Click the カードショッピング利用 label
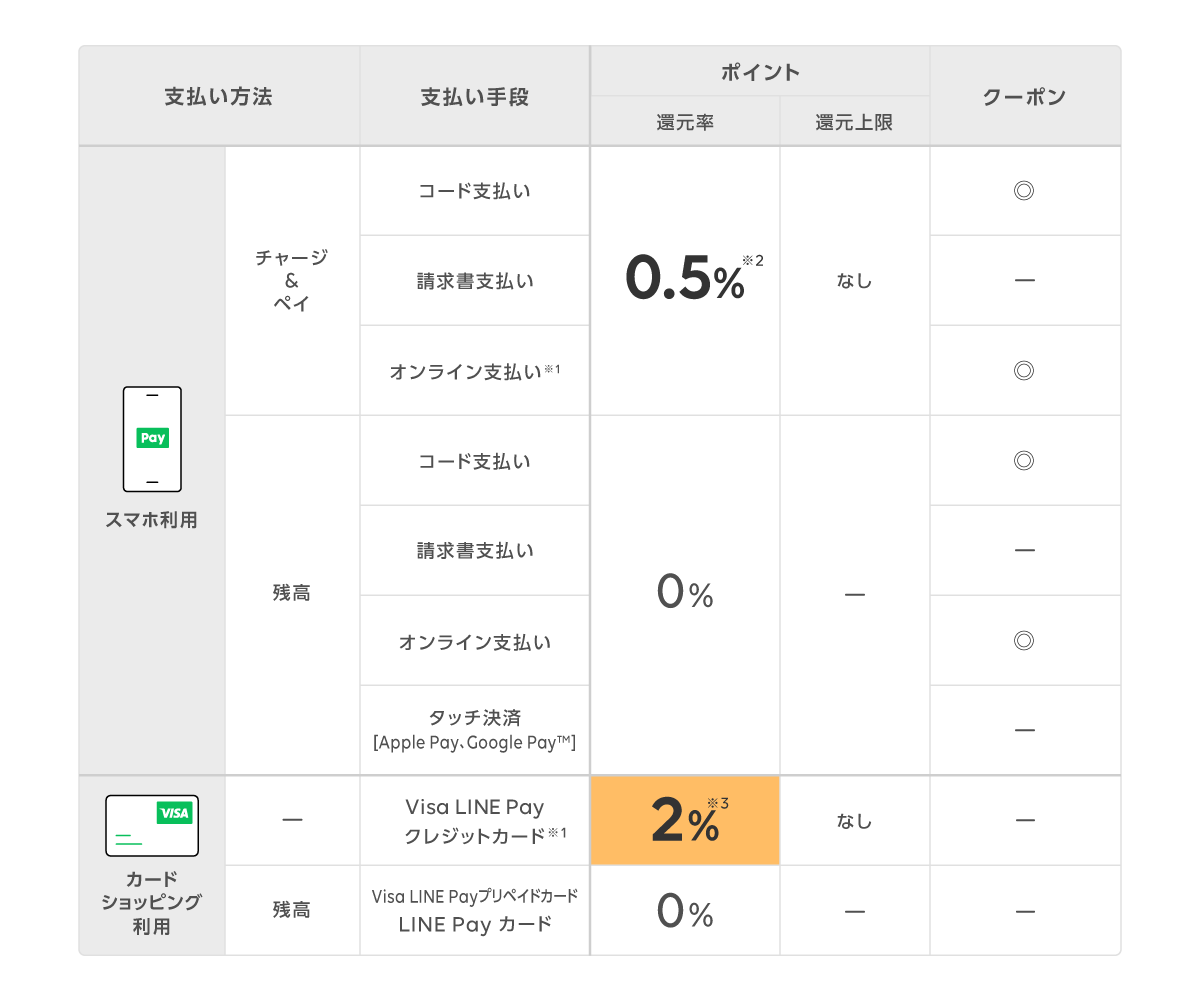The height and width of the screenshot is (1006, 1200). tap(152, 903)
